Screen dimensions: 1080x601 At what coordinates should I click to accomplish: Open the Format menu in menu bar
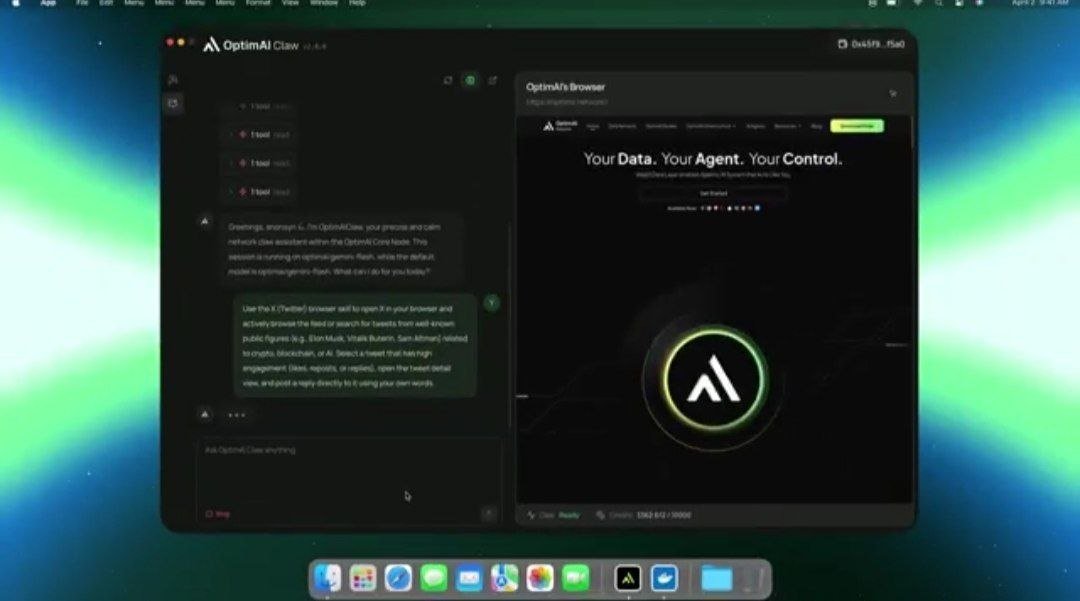[x=258, y=3]
